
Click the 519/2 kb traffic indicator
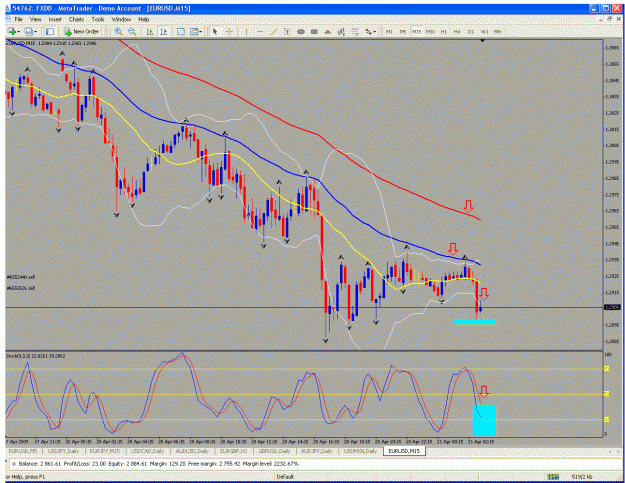point(582,477)
